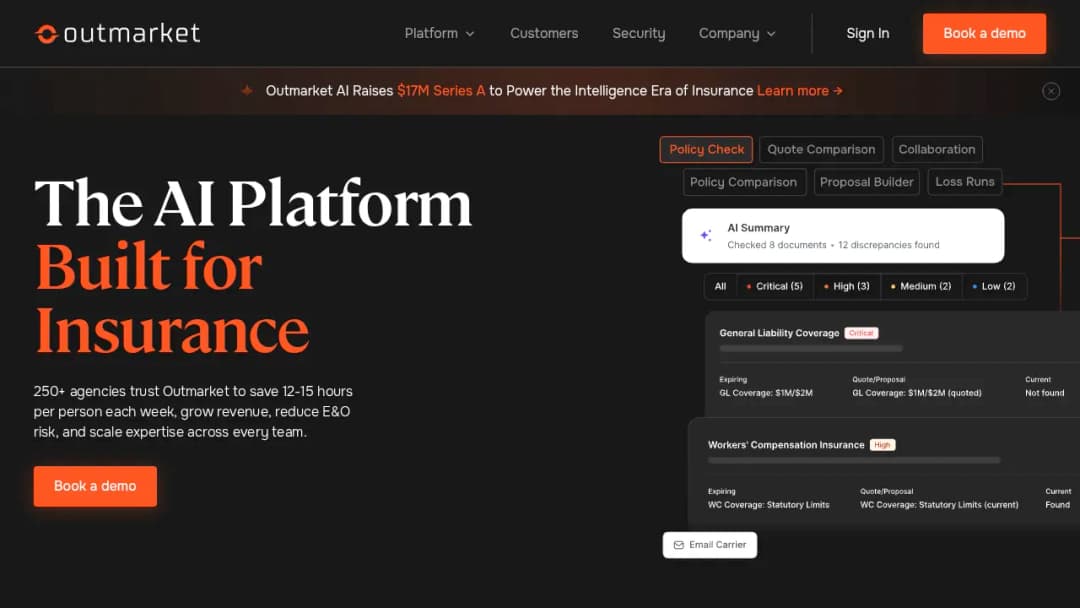Click the envelope icon on Email Carrier

[678, 545]
